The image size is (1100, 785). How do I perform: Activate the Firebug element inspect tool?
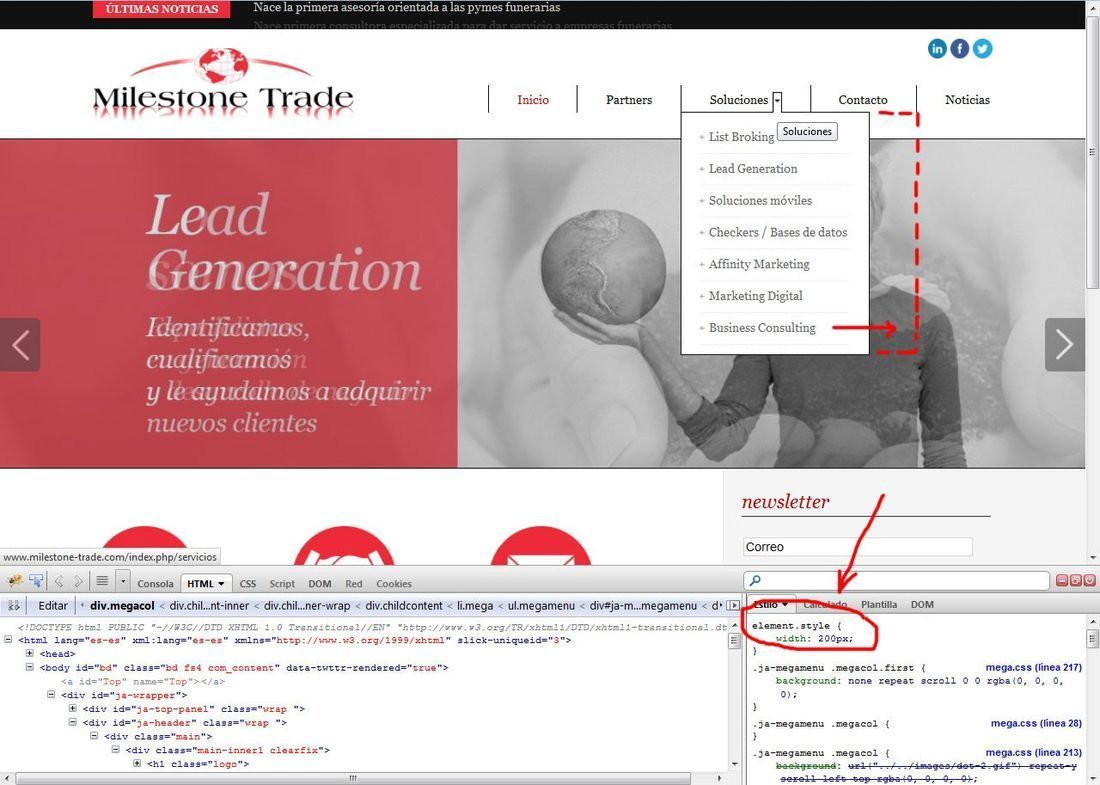point(36,582)
